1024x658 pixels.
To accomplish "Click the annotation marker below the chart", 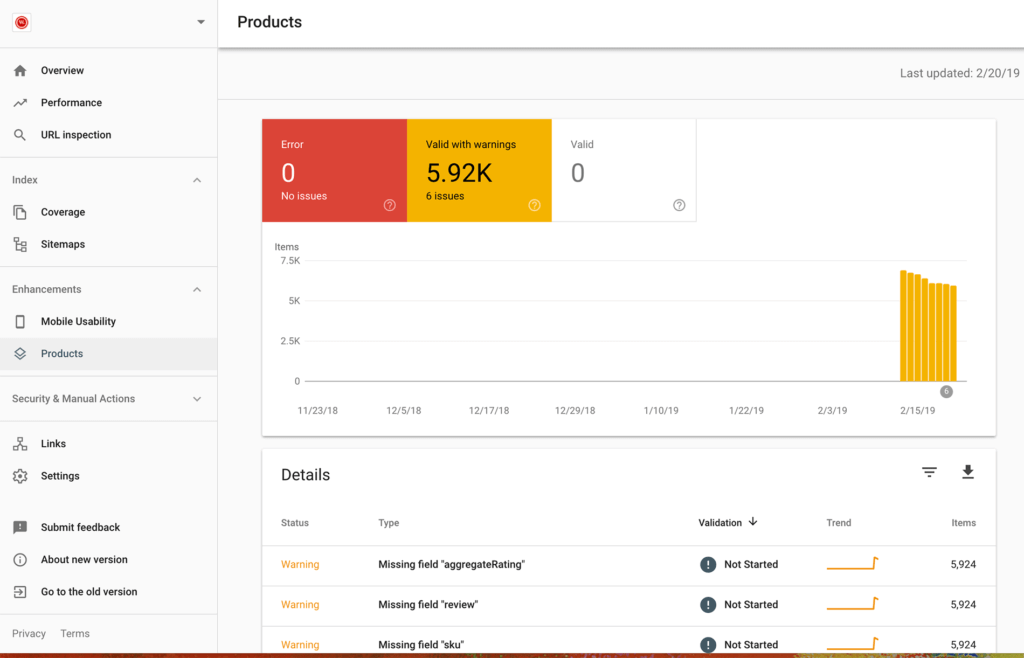I will tap(946, 392).
